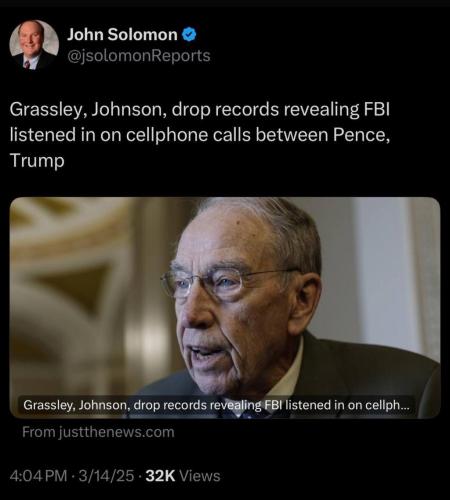Select the @jsolomonReports handle
This screenshot has height=500, width=450.
[x=139, y=56]
